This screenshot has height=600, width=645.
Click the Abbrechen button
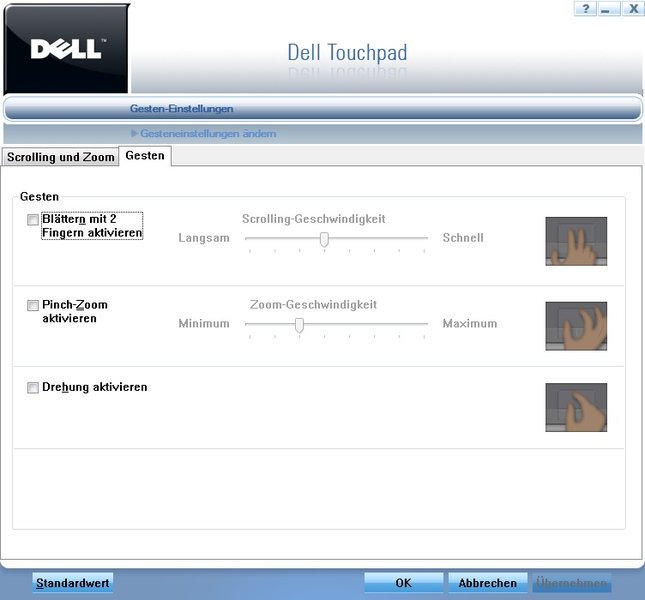click(487, 583)
